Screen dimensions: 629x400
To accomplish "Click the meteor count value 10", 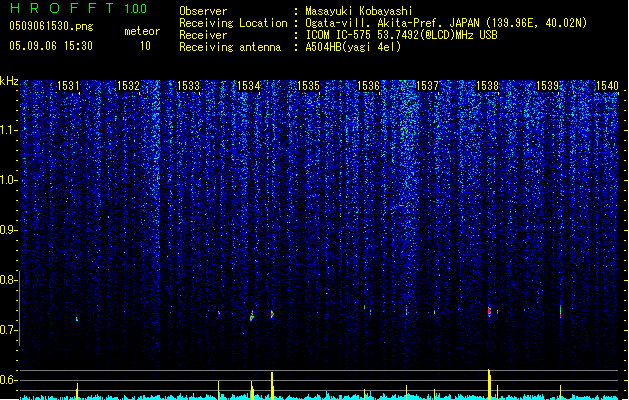I will tap(145, 46).
